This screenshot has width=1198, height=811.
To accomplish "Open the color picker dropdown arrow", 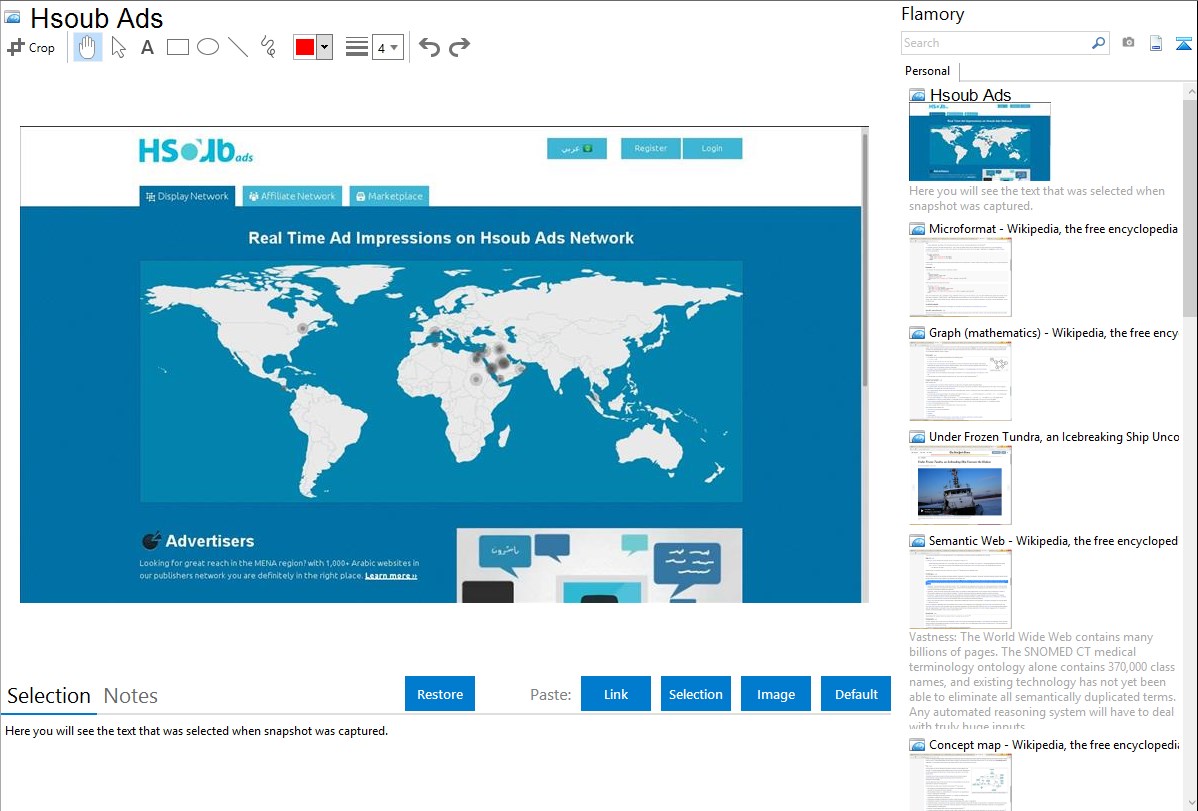I will [x=324, y=47].
